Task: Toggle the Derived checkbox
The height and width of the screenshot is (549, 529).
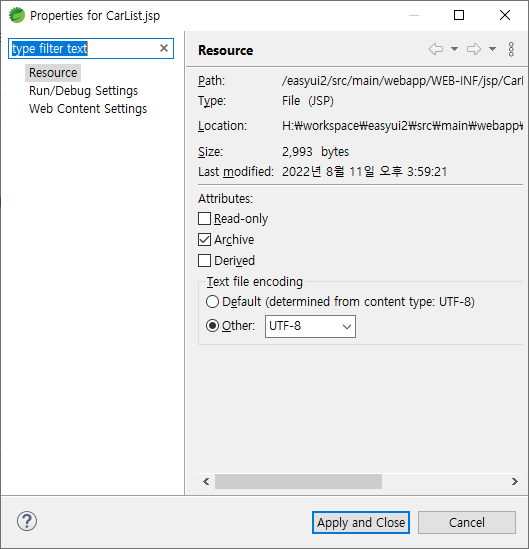Action: point(204,260)
